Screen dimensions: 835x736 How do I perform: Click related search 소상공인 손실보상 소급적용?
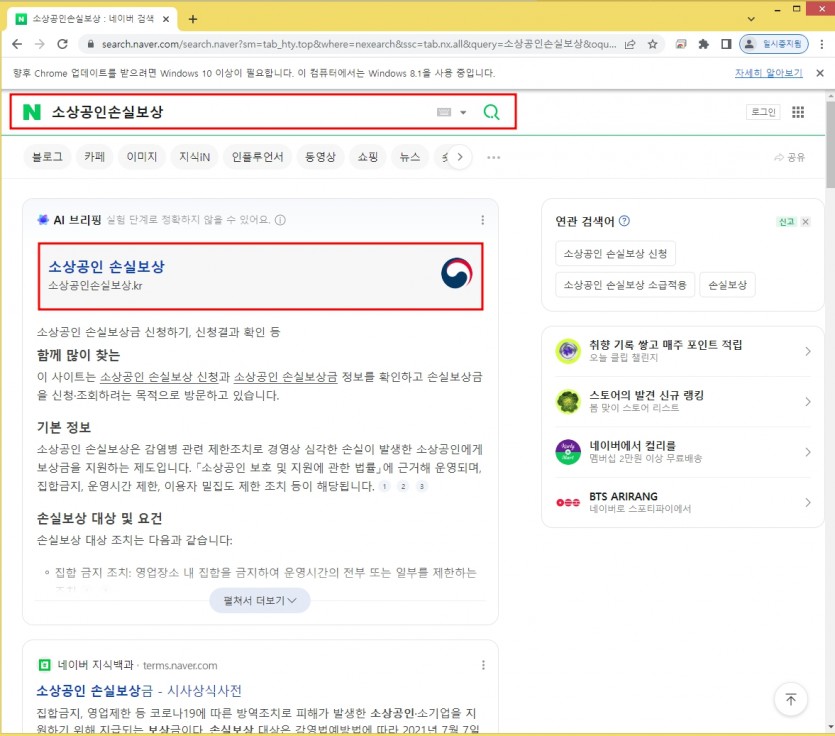coord(624,285)
